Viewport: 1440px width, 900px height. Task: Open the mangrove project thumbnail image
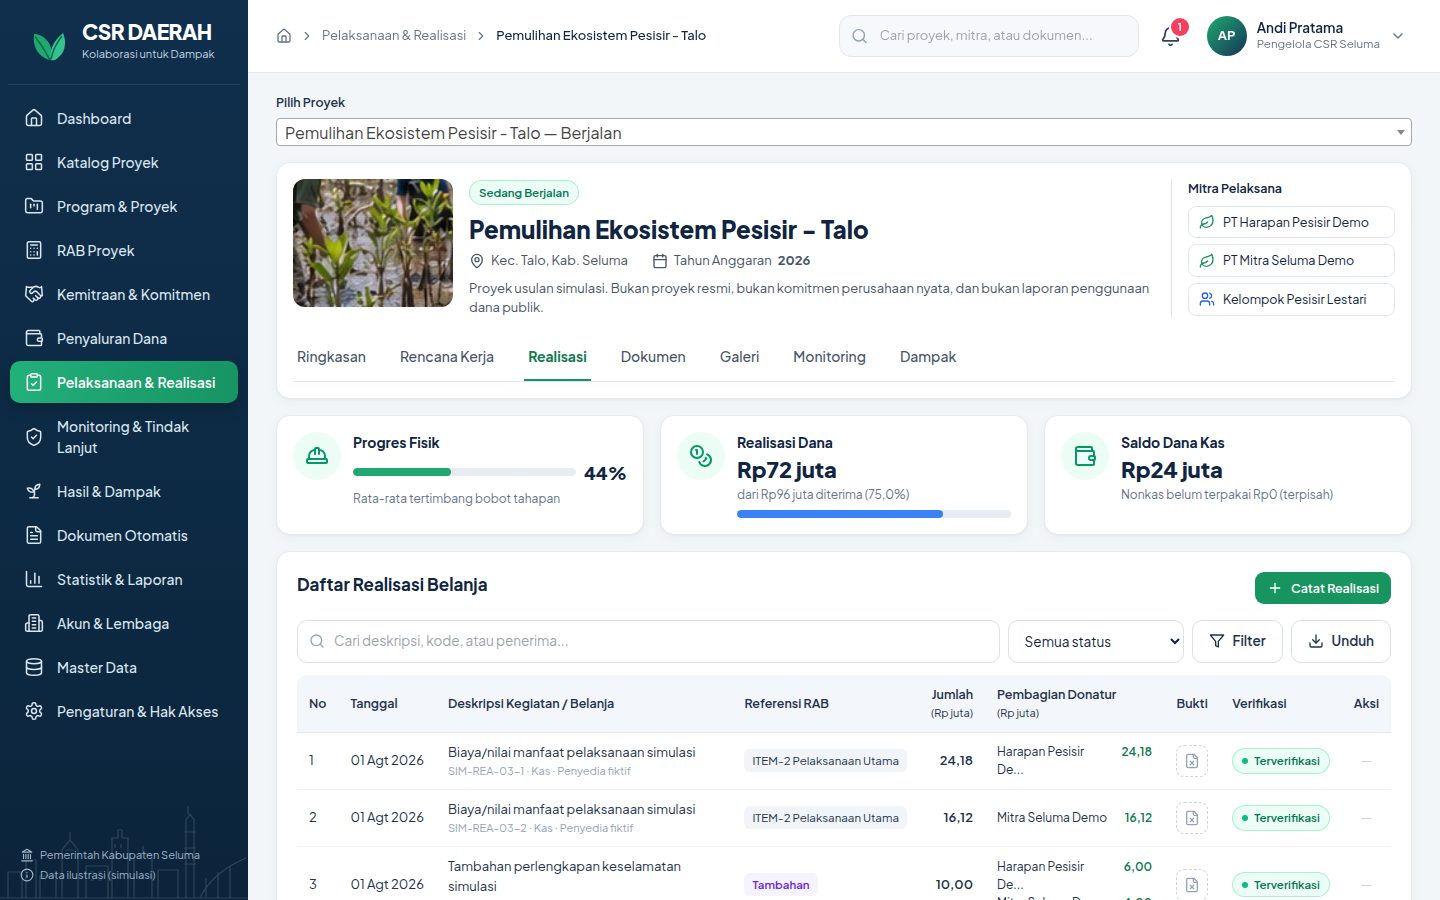[x=373, y=243]
